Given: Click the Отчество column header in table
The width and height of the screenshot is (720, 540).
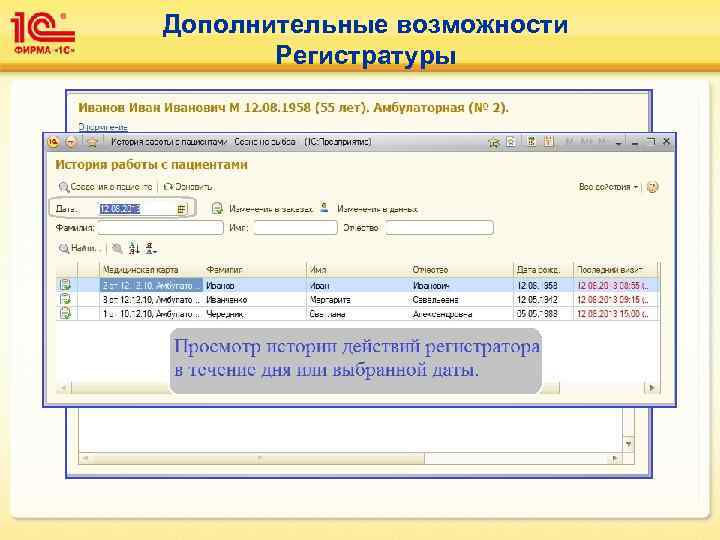Looking at the screenshot, I should 461,270.
